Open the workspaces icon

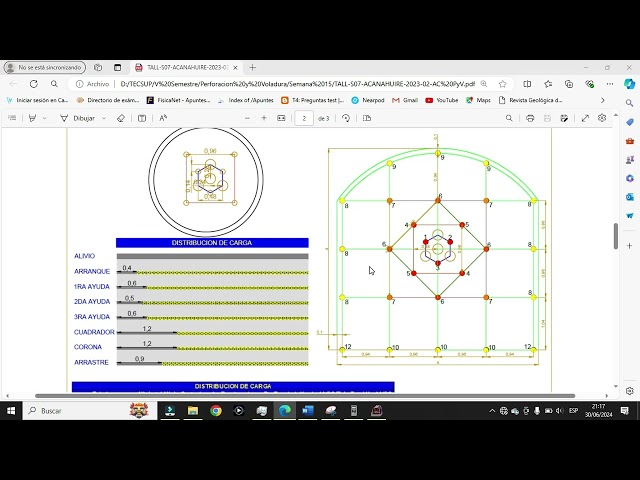coord(98,67)
